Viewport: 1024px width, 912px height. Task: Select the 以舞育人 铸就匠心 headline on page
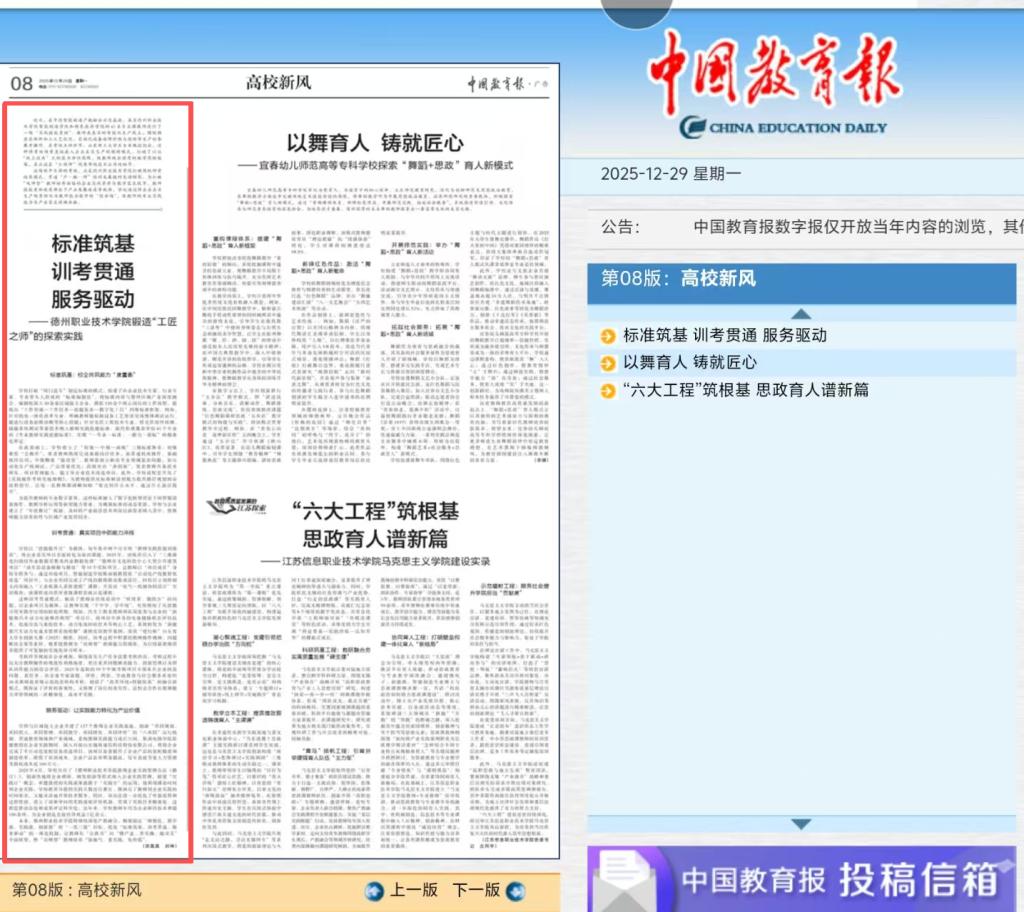[375, 142]
